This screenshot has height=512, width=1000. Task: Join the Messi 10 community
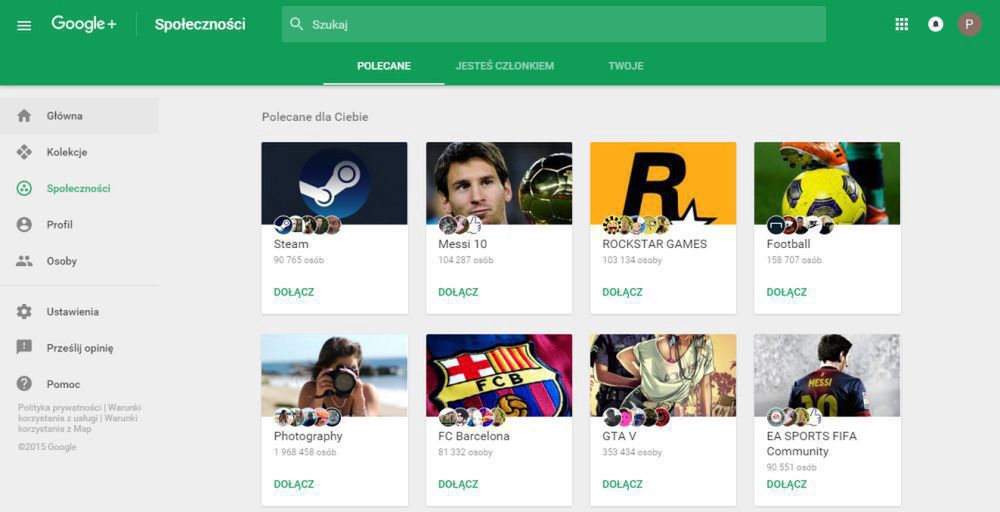(x=458, y=292)
